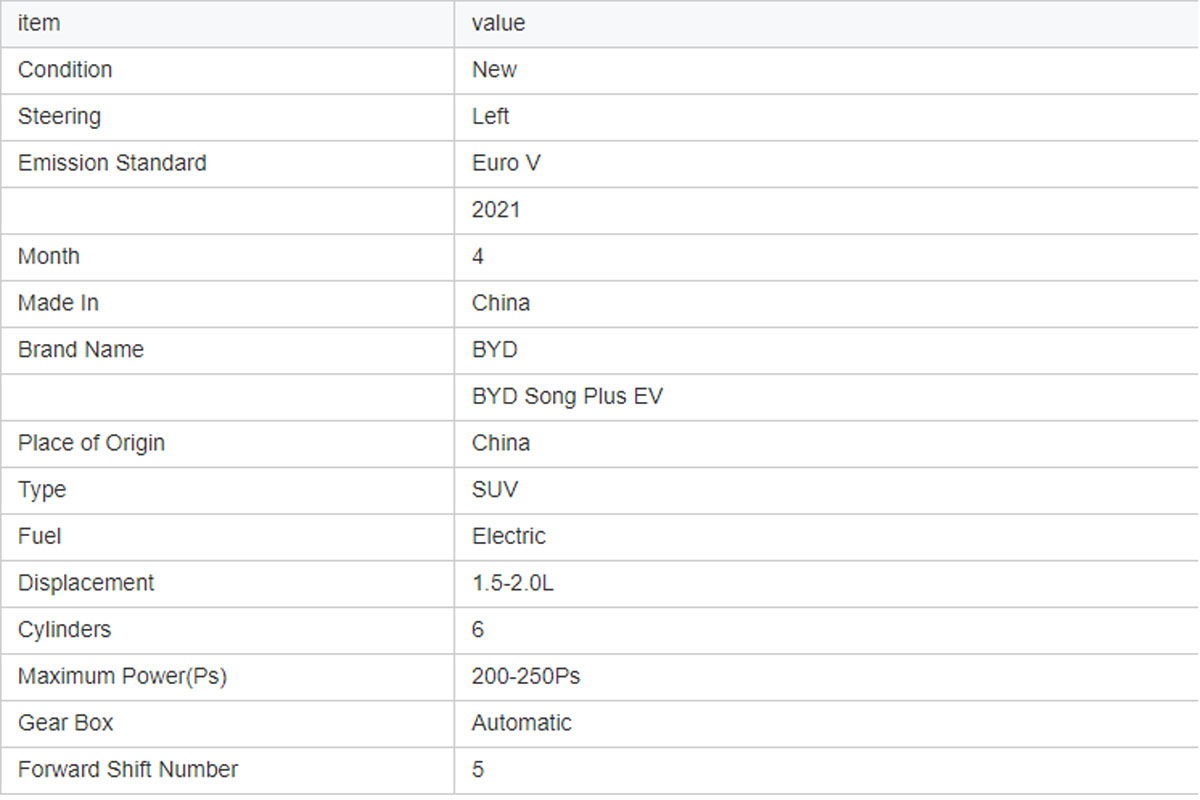The width and height of the screenshot is (1200, 800).
Task: Click the 'value' column header cell
Action: [x=498, y=23]
